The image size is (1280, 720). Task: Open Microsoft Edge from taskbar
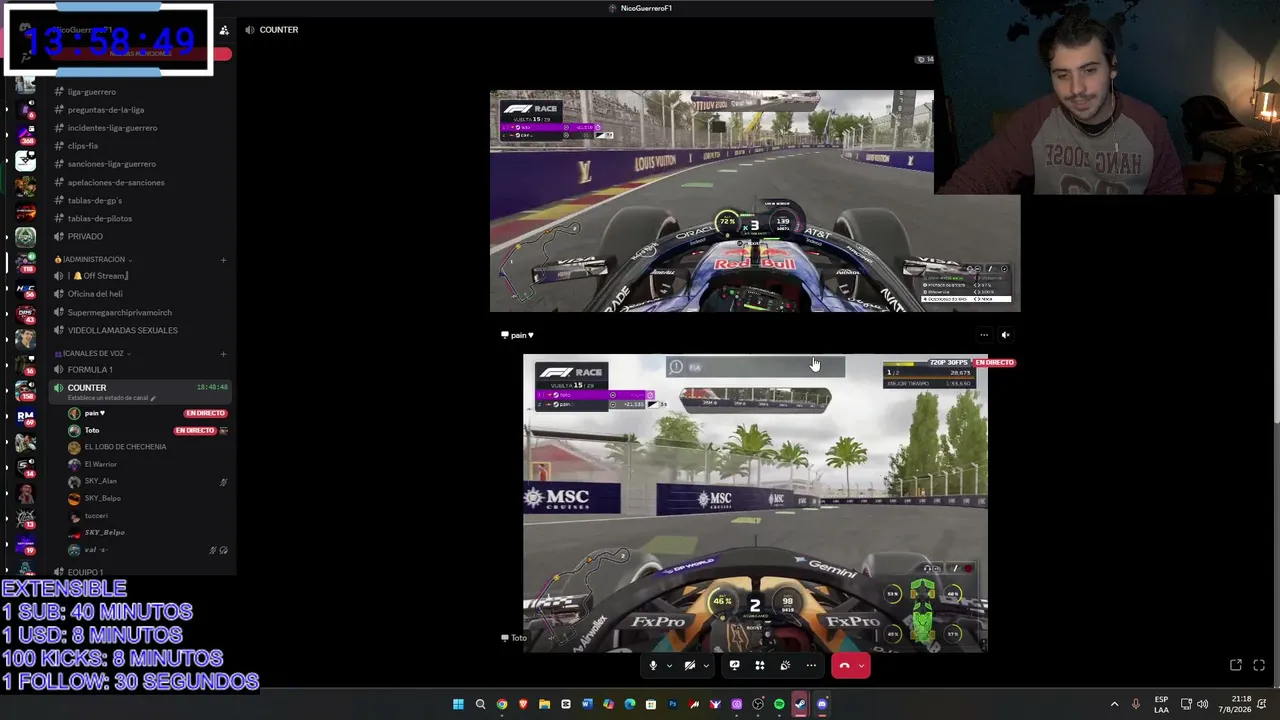tap(629, 704)
